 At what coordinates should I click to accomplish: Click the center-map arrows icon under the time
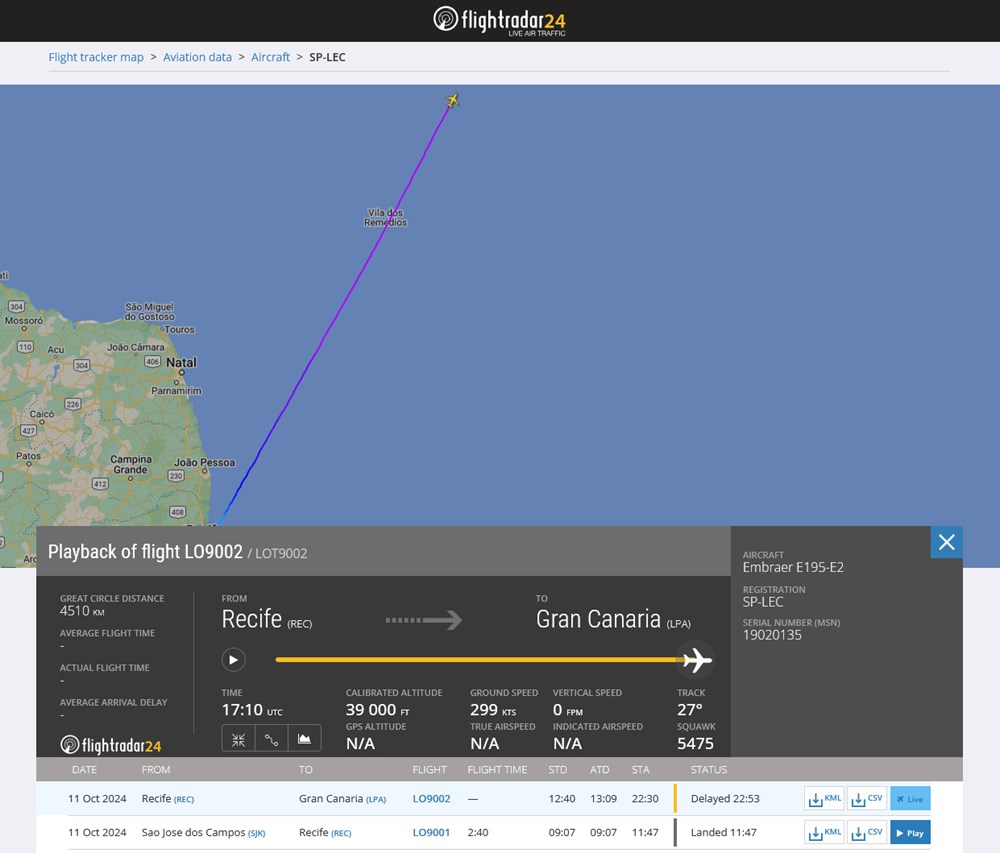click(239, 739)
